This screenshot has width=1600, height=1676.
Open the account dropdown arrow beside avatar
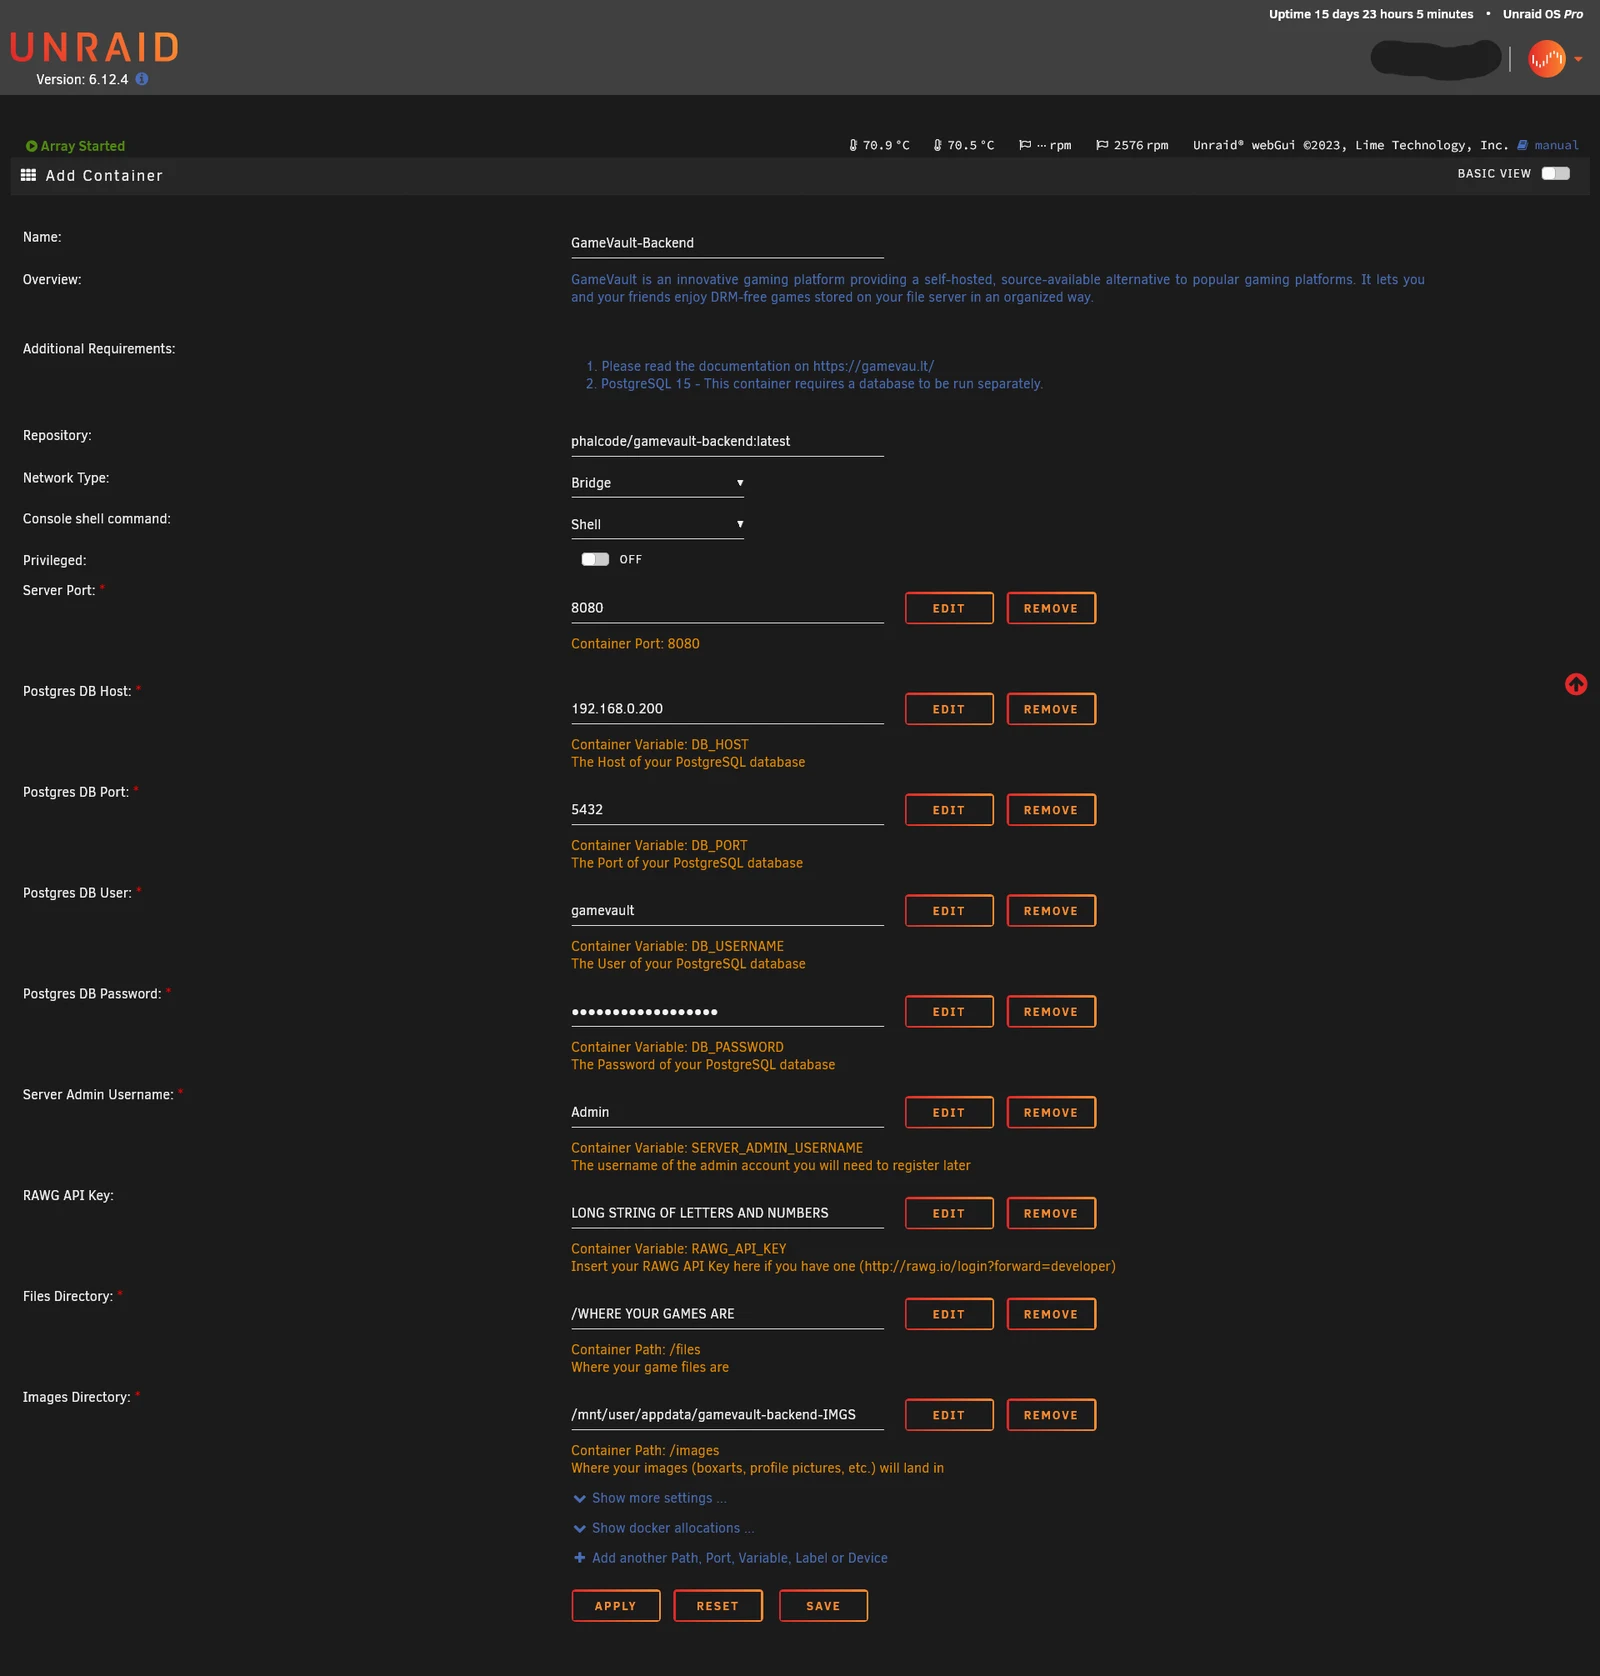(x=1578, y=59)
